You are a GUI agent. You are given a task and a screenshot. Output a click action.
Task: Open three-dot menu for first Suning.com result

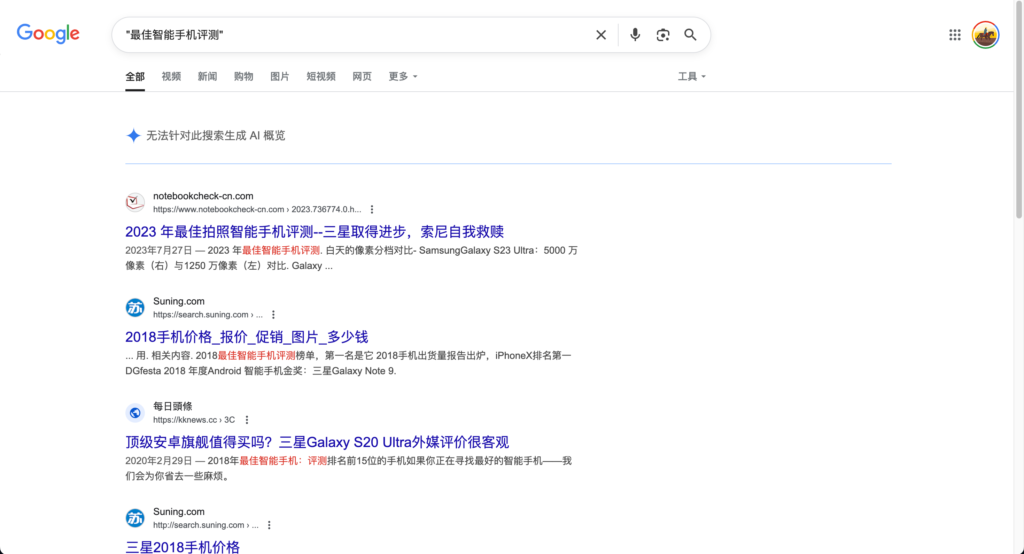(273, 315)
